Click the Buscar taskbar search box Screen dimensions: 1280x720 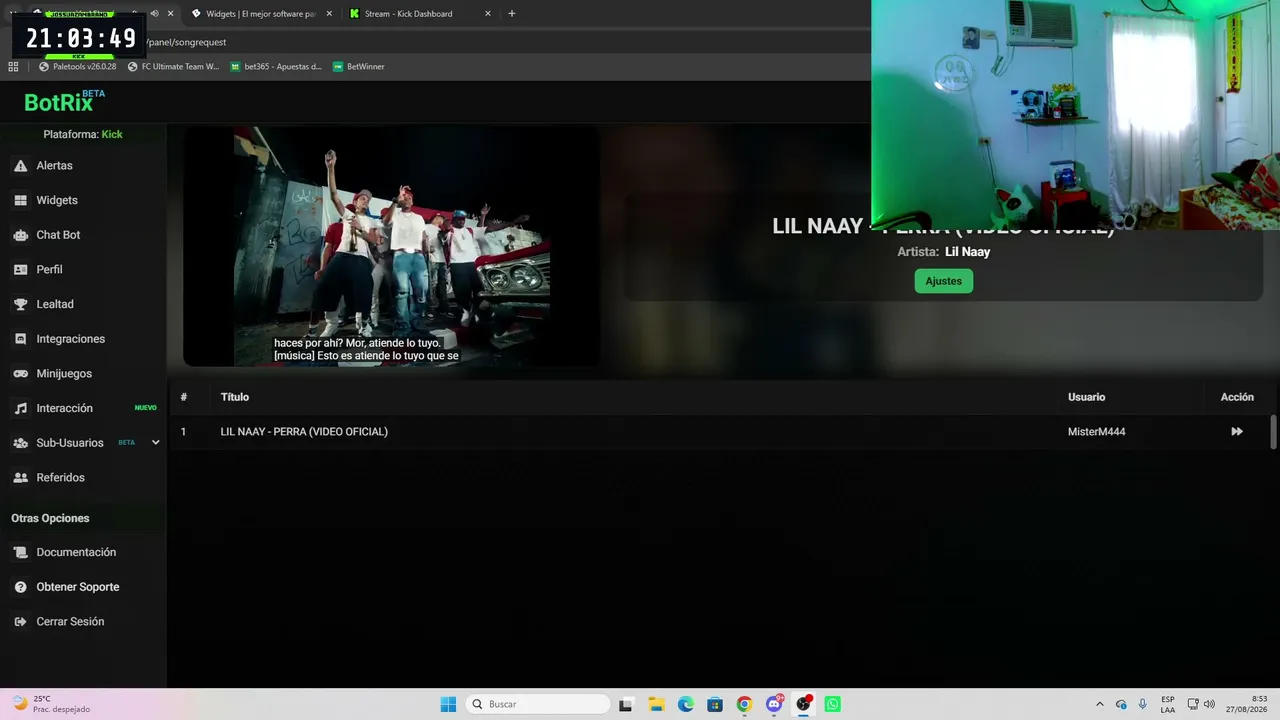538,704
